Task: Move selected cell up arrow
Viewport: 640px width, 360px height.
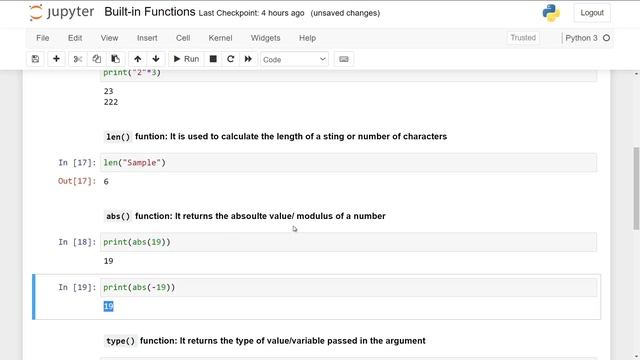Action: coord(138,59)
